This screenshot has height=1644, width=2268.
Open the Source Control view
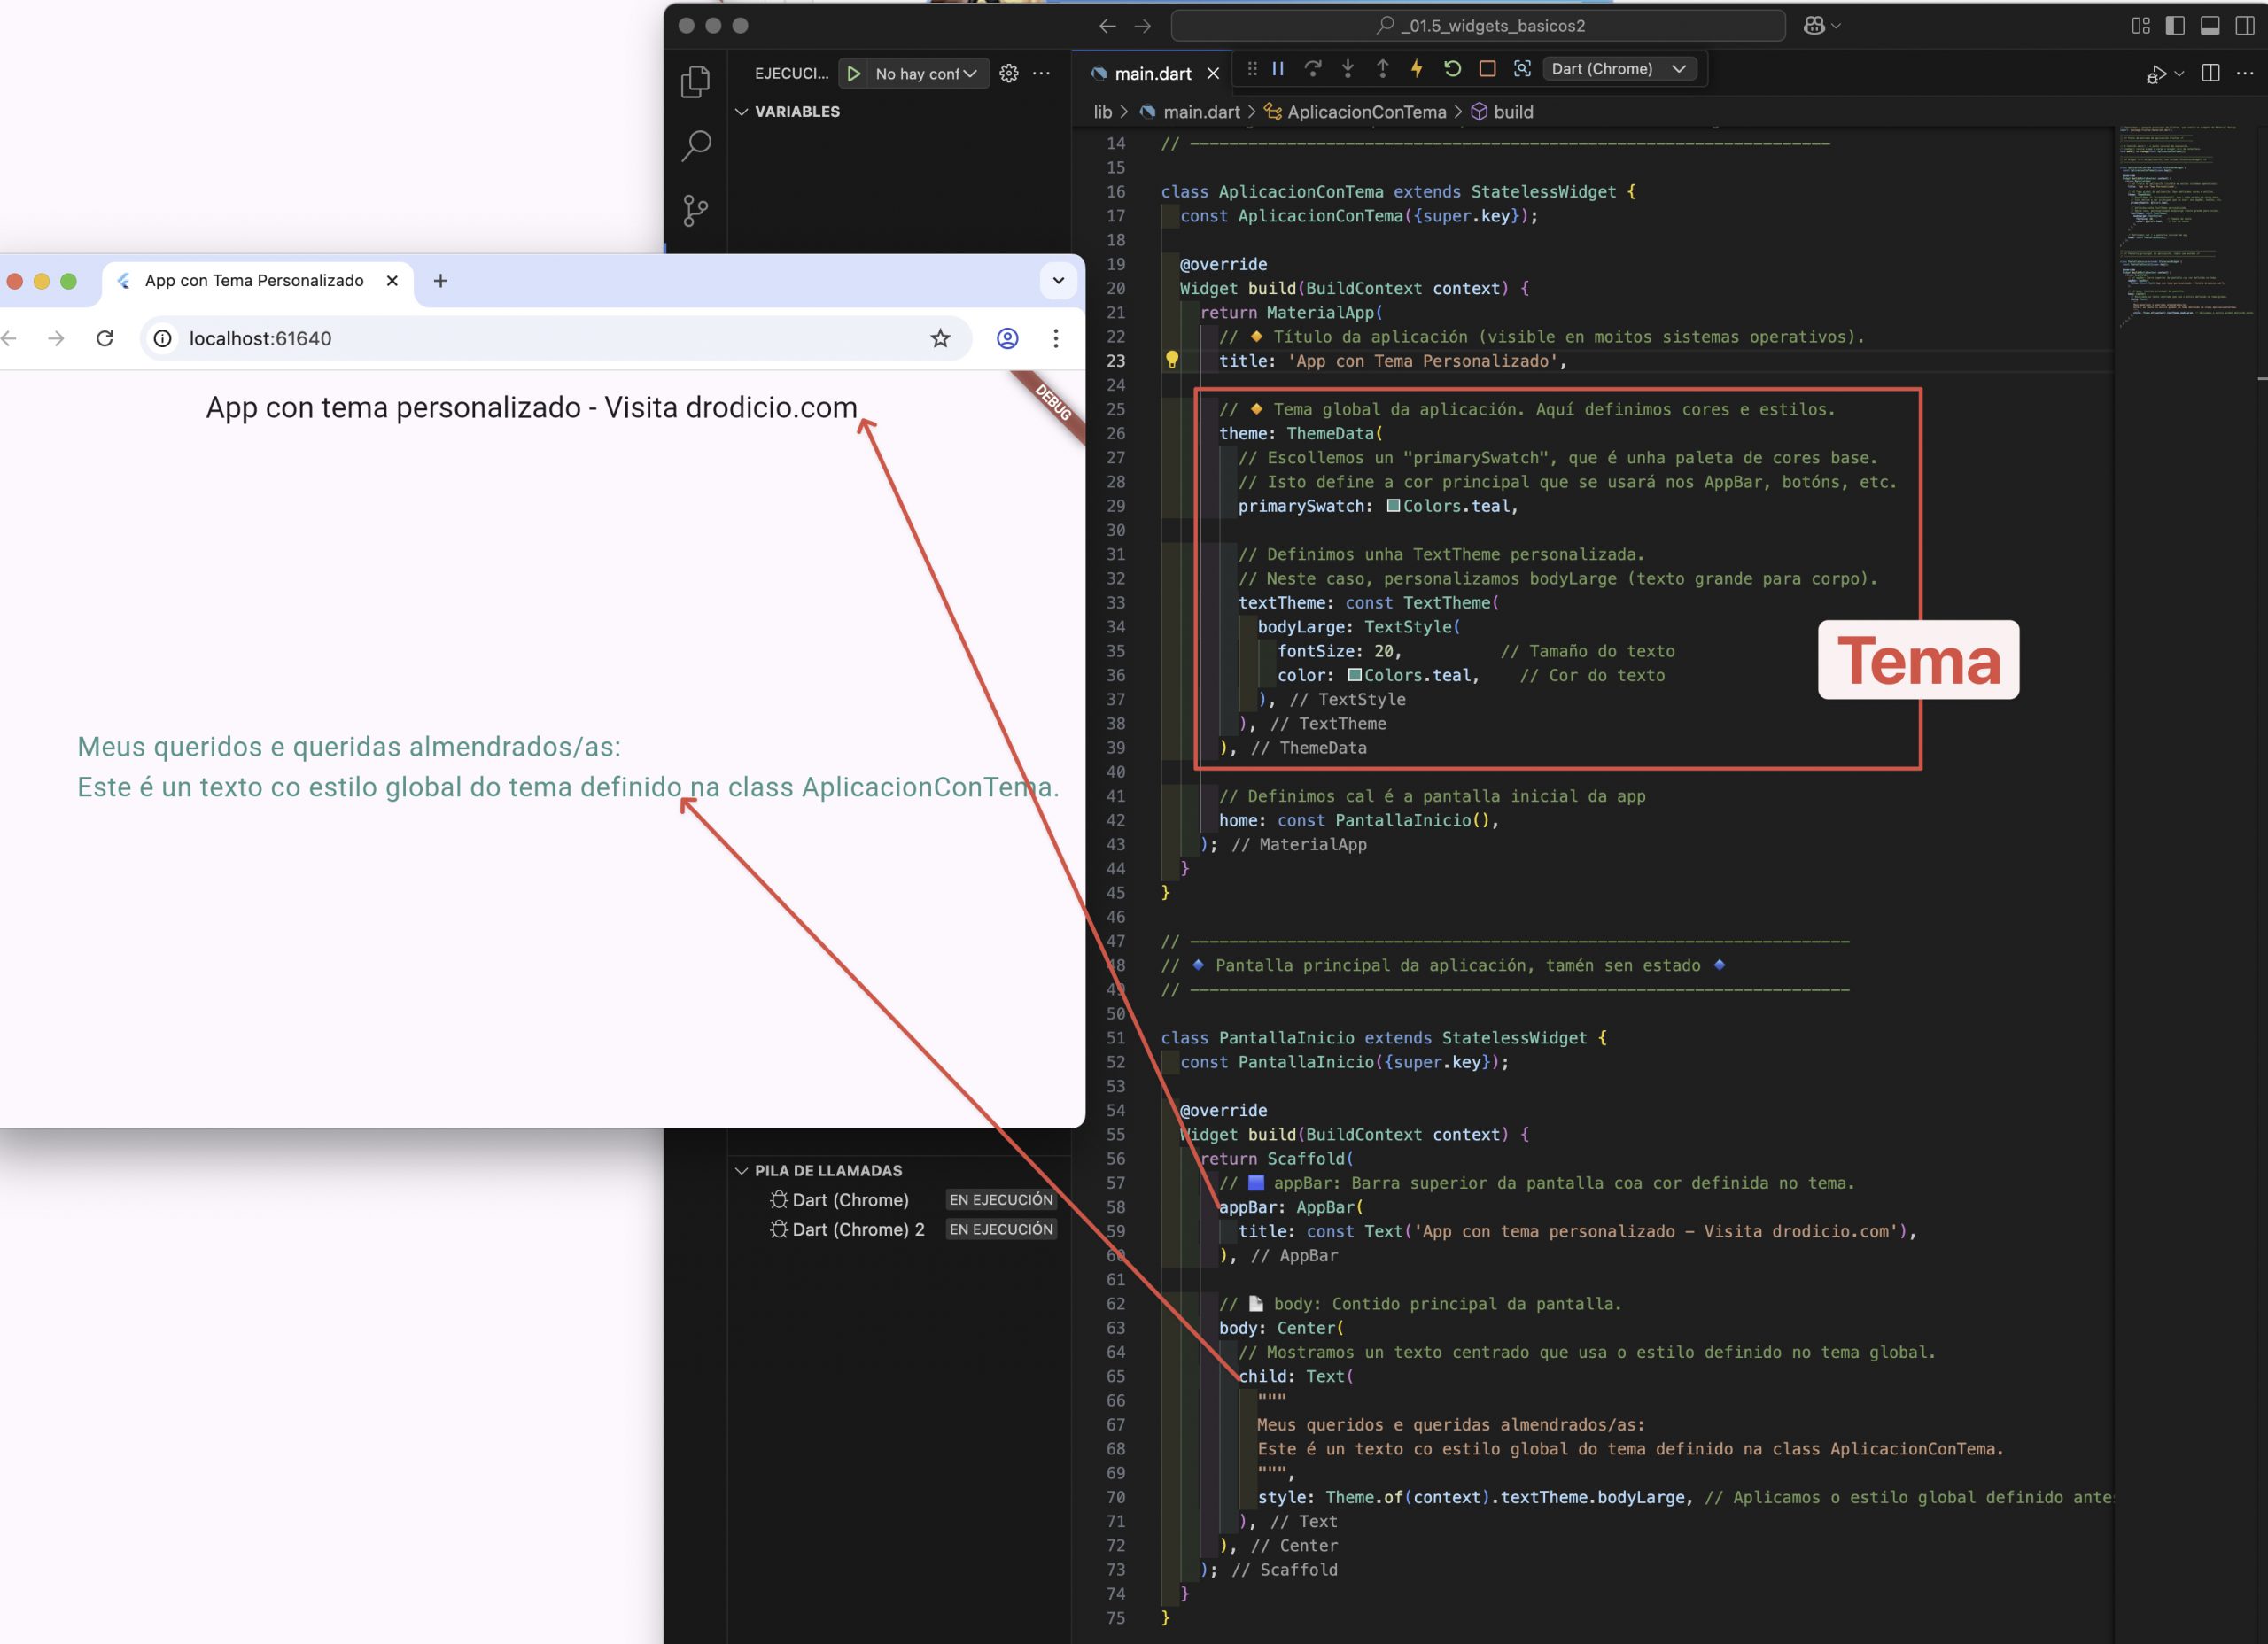(696, 210)
